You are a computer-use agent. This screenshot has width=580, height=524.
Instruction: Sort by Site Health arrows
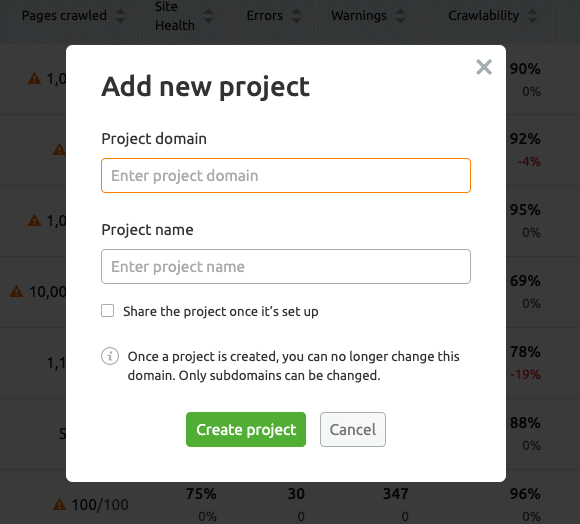tap(209, 16)
